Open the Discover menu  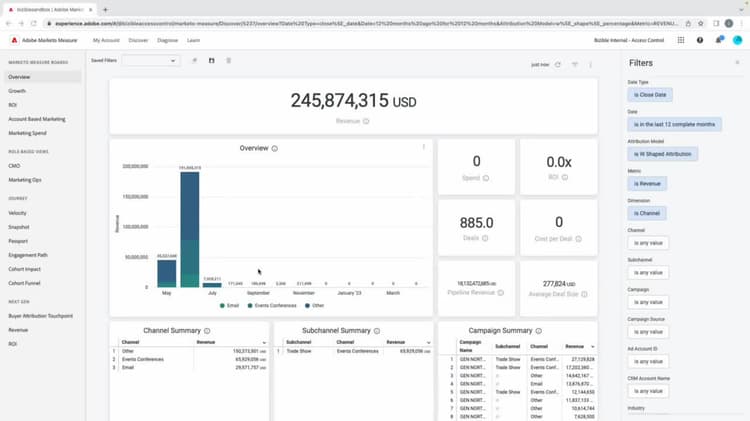(138, 40)
